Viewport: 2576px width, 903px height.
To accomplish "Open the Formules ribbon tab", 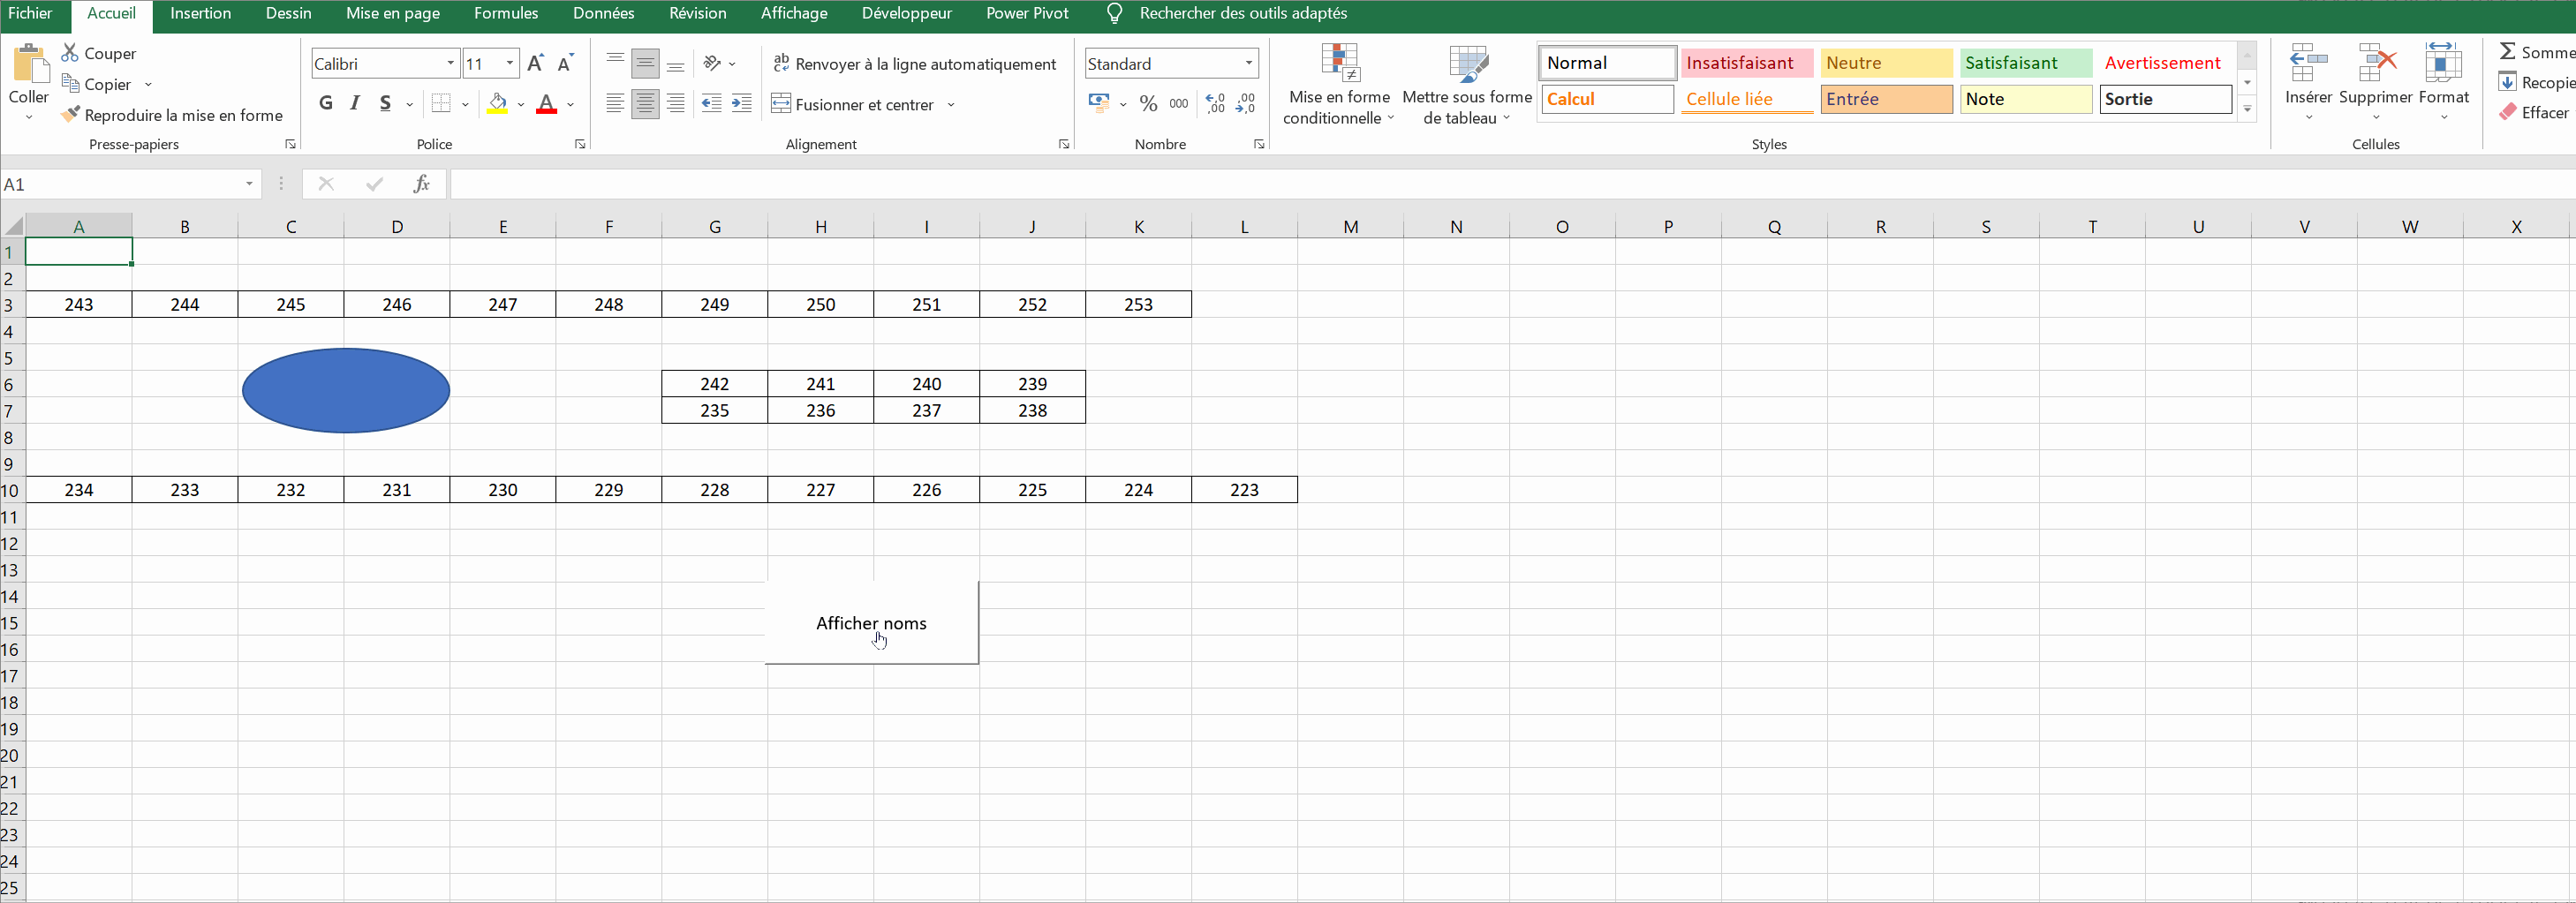I will pos(505,14).
